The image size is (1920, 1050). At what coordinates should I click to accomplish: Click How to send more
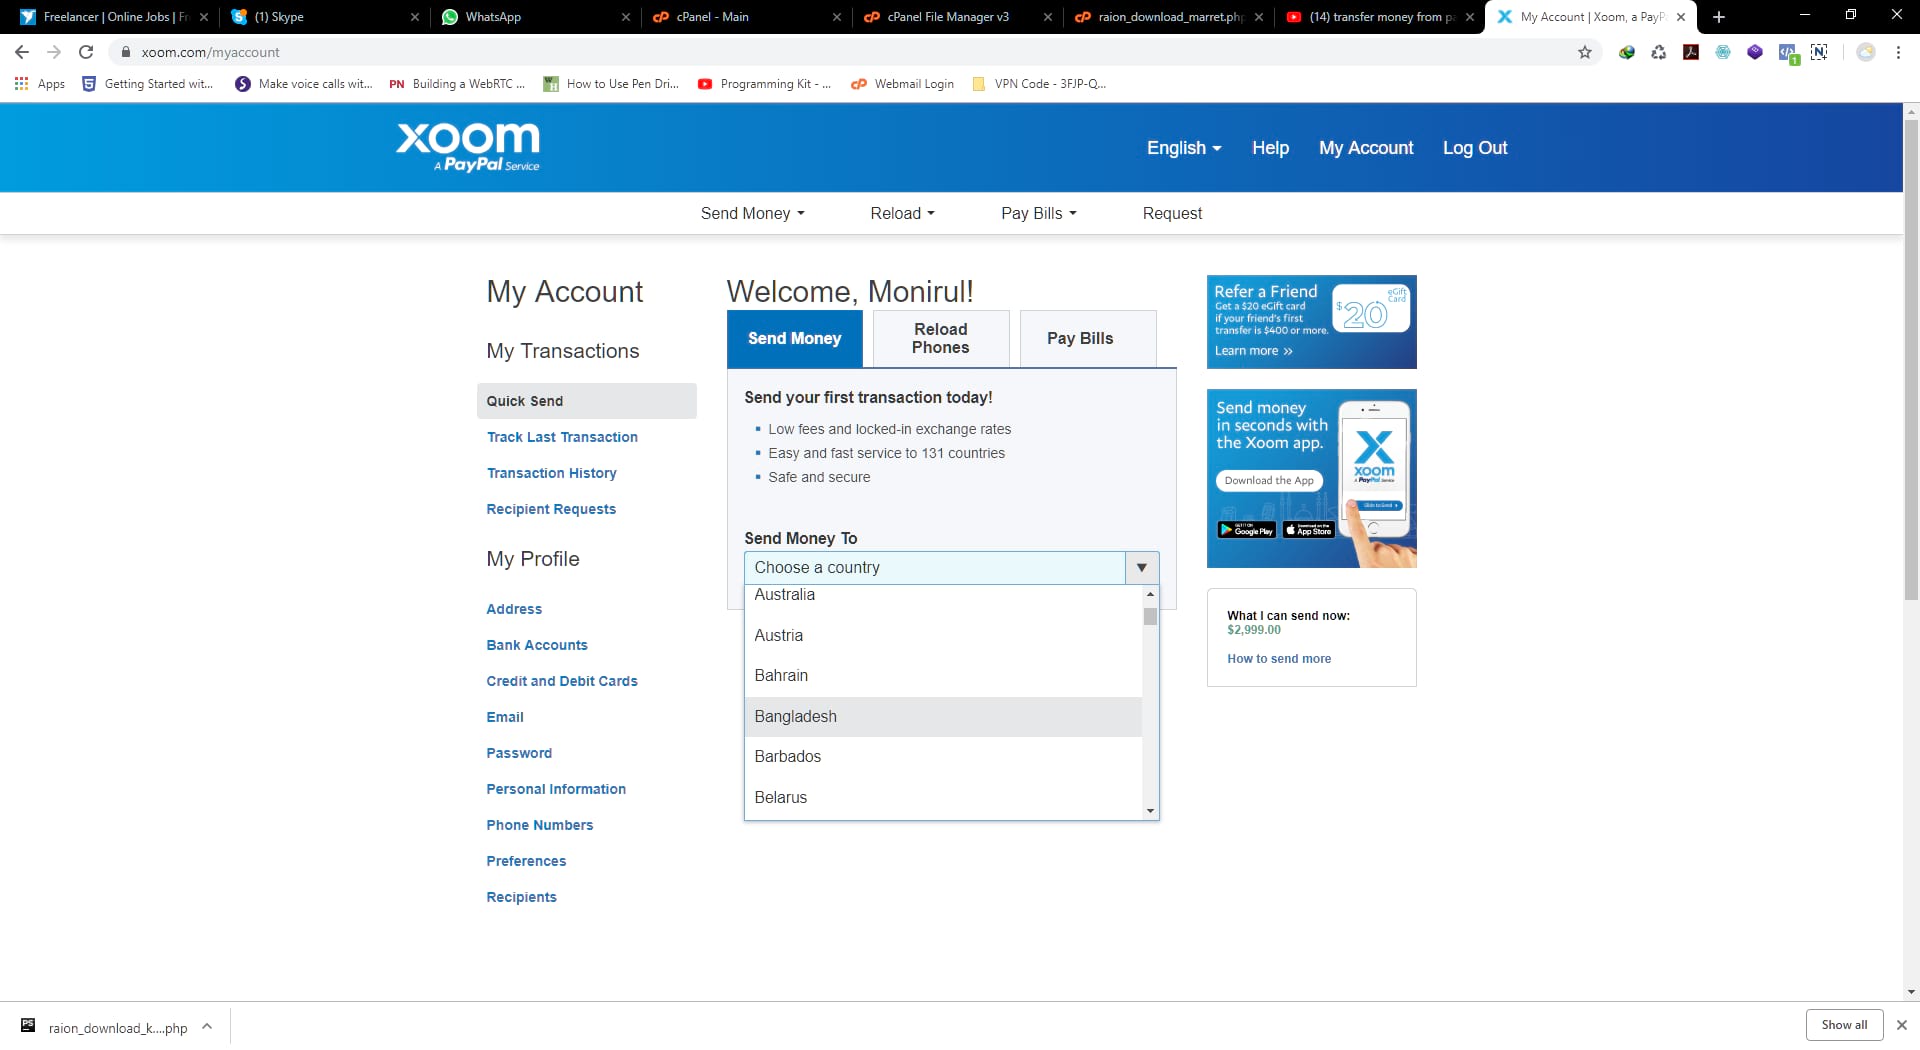tap(1279, 659)
